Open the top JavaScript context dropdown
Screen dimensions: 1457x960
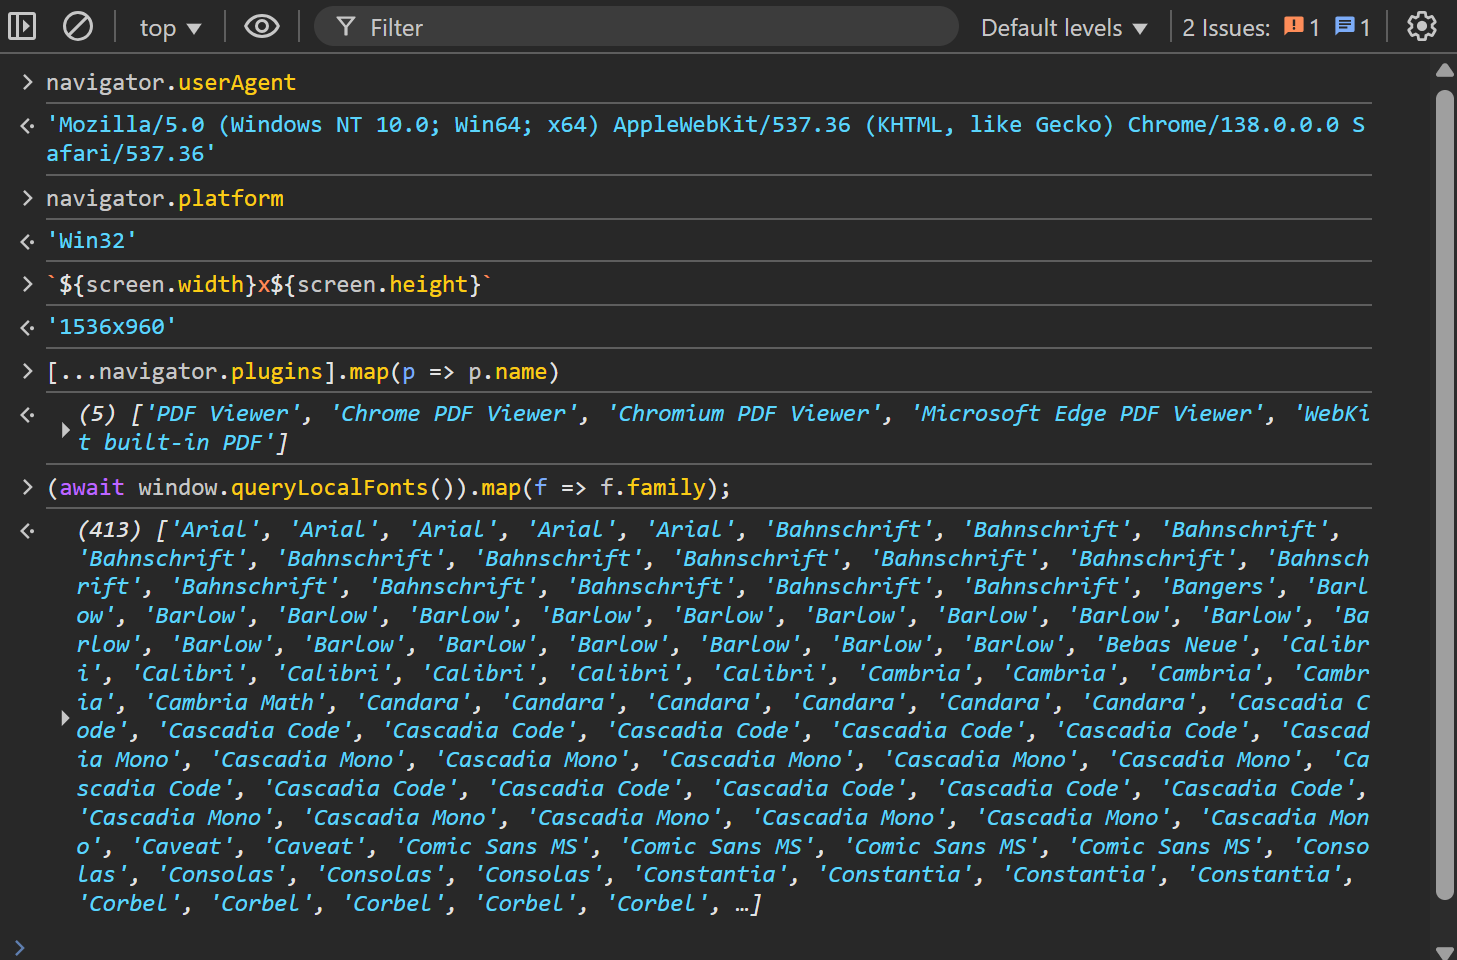coord(170,28)
